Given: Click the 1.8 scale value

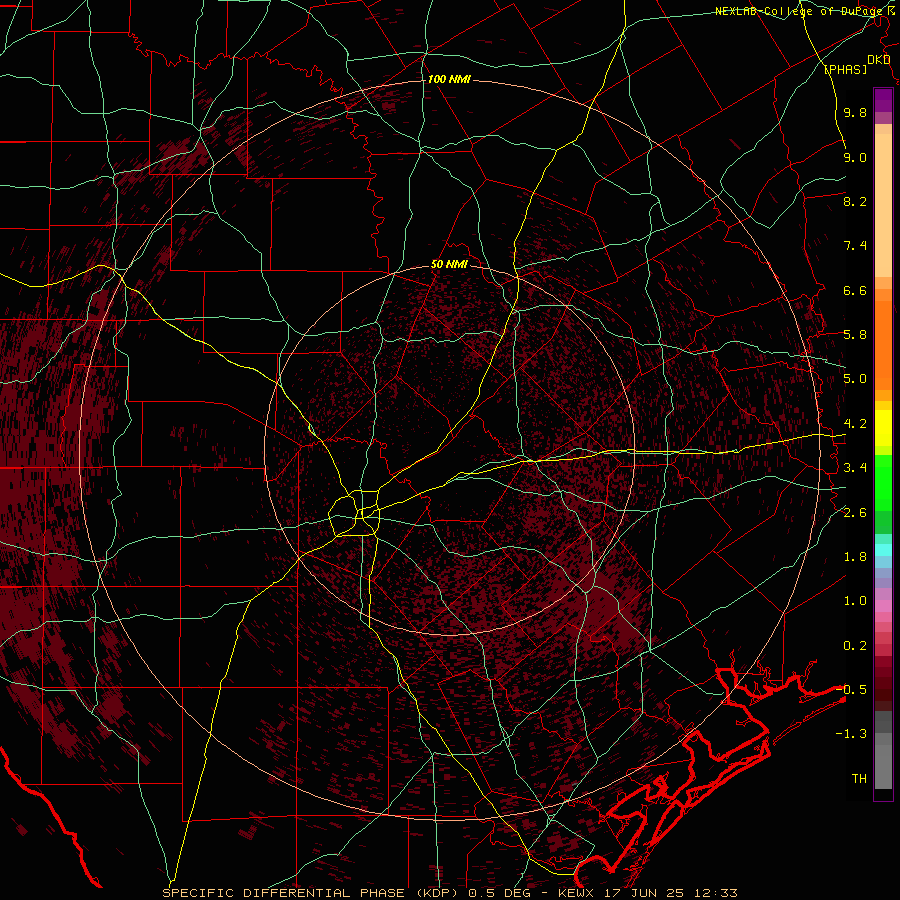Looking at the screenshot, I should click(855, 557).
